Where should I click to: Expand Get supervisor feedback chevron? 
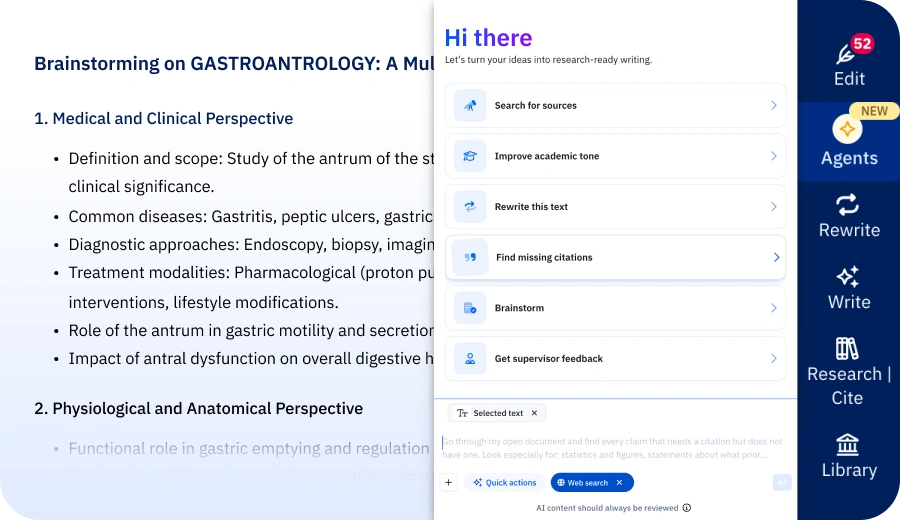(774, 359)
